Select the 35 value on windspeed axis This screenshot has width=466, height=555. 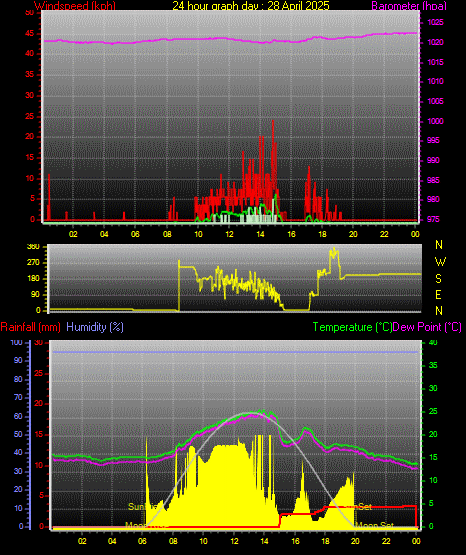pyautogui.click(x=30, y=74)
